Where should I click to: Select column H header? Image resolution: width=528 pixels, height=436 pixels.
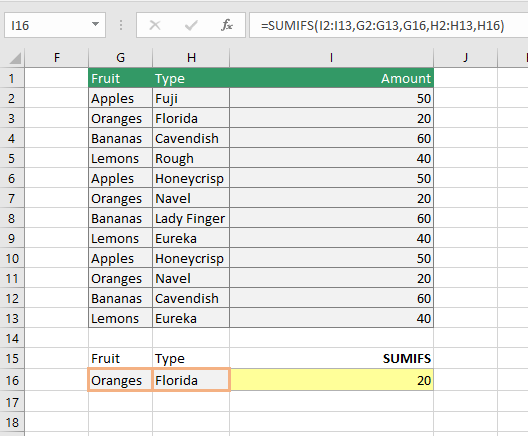[191, 58]
